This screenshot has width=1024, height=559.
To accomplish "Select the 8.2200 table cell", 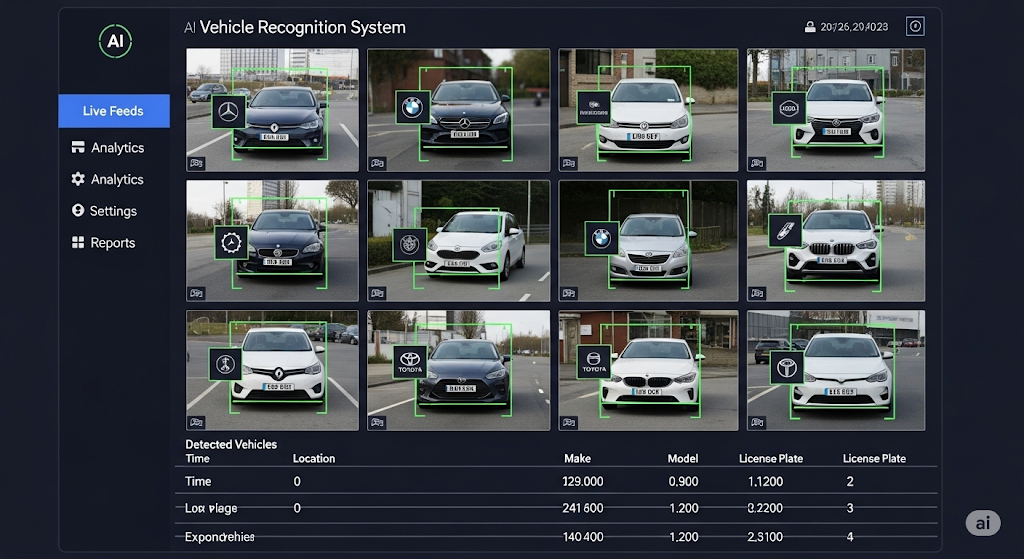I will coord(765,508).
